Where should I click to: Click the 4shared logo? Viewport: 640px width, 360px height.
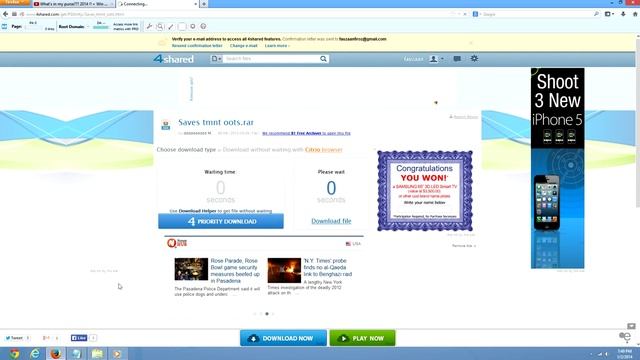tap(173, 59)
